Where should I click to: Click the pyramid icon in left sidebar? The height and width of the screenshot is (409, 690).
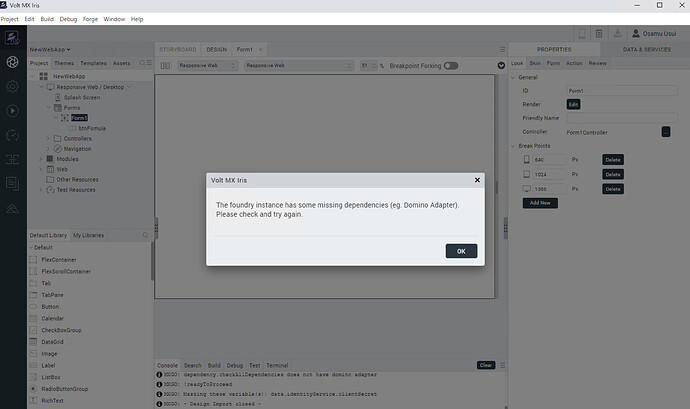(x=12, y=208)
